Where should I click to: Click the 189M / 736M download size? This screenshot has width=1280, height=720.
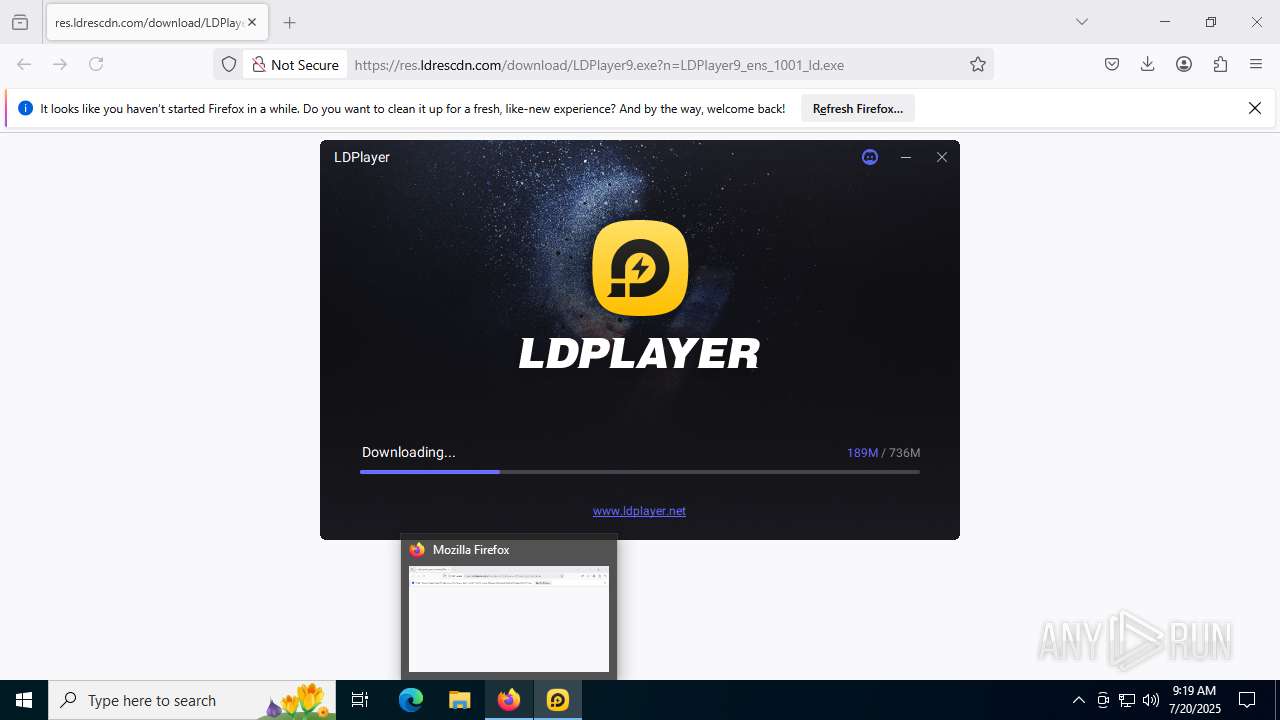pyautogui.click(x=883, y=453)
